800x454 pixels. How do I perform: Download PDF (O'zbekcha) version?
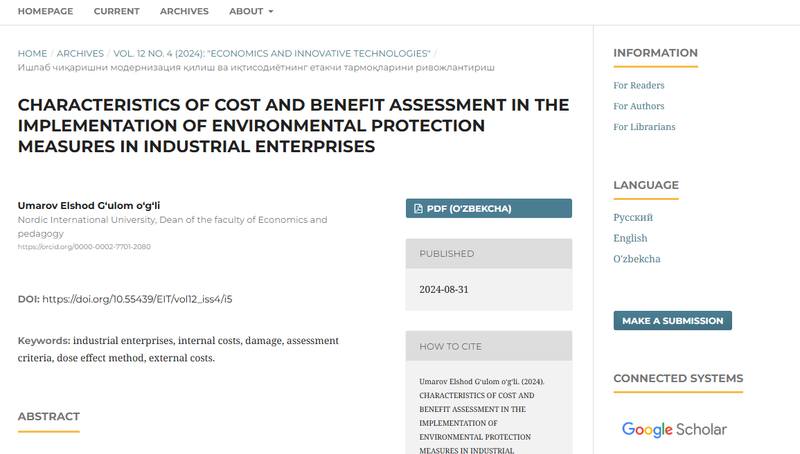click(x=488, y=209)
